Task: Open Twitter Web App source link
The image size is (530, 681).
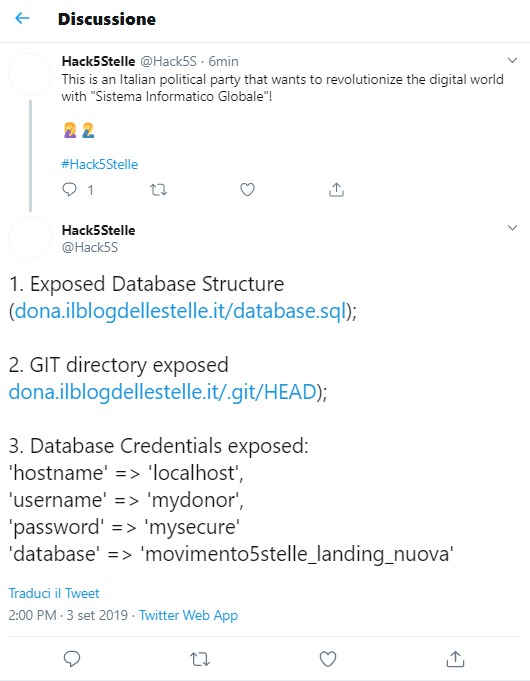Action: click(x=189, y=615)
